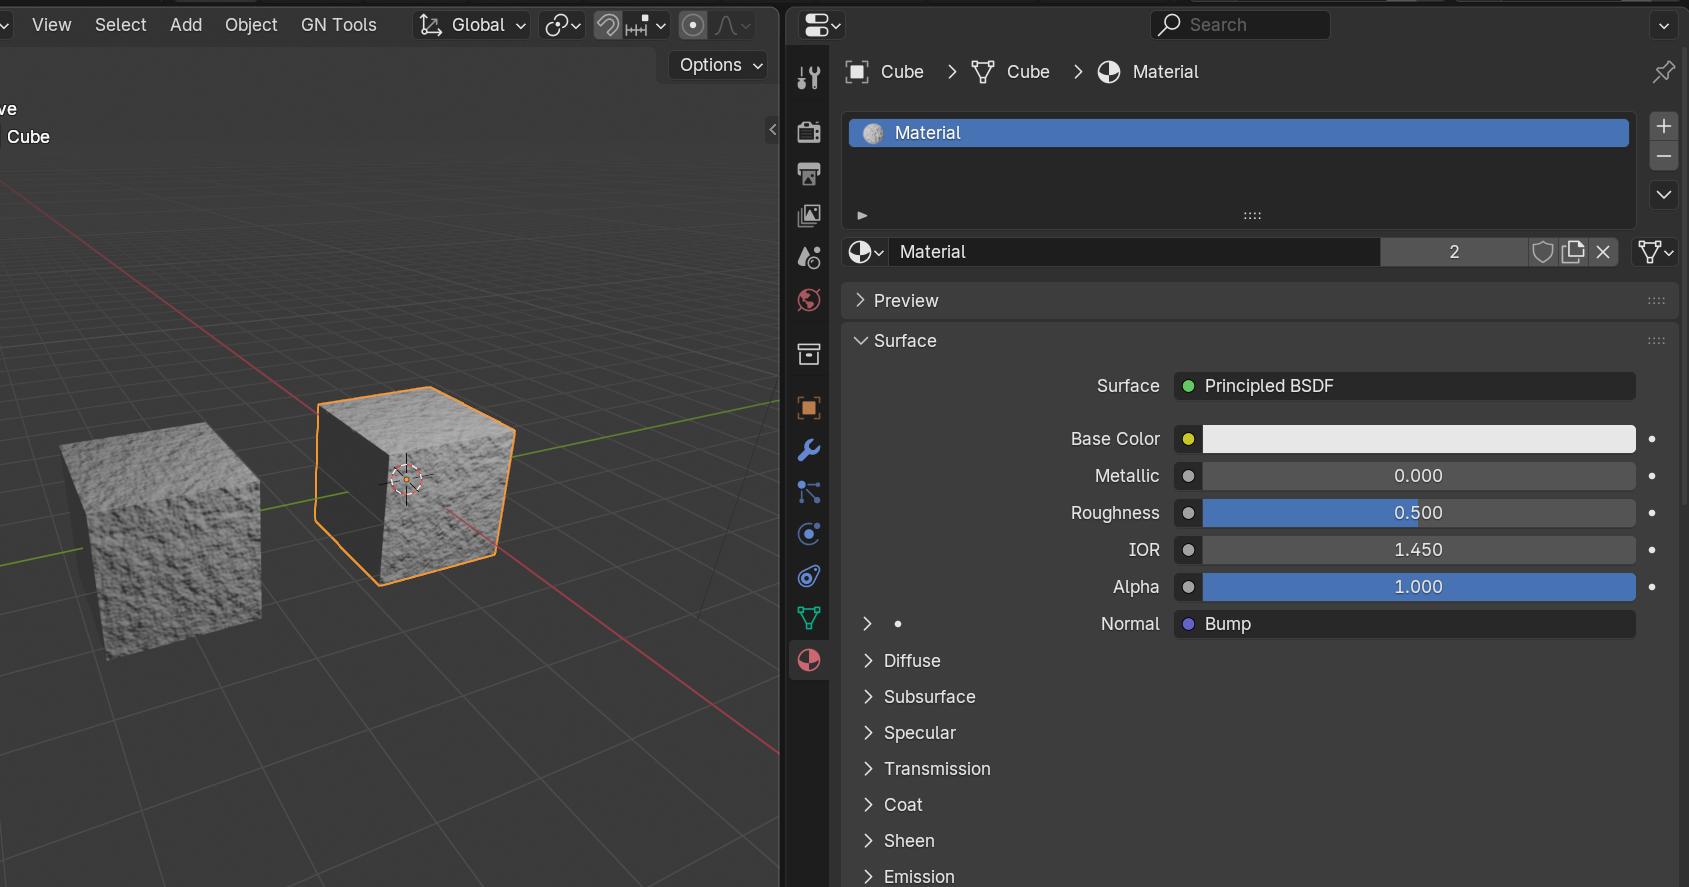Open the View menu
The height and width of the screenshot is (887, 1689).
click(x=52, y=25)
